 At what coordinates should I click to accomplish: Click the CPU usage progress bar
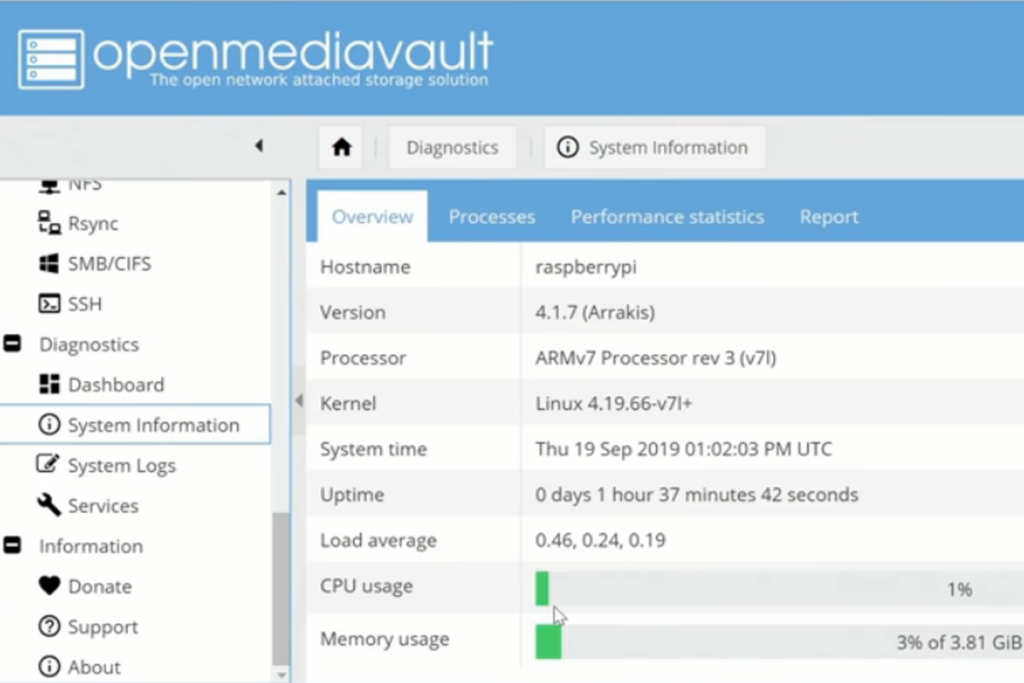pyautogui.click(x=779, y=589)
